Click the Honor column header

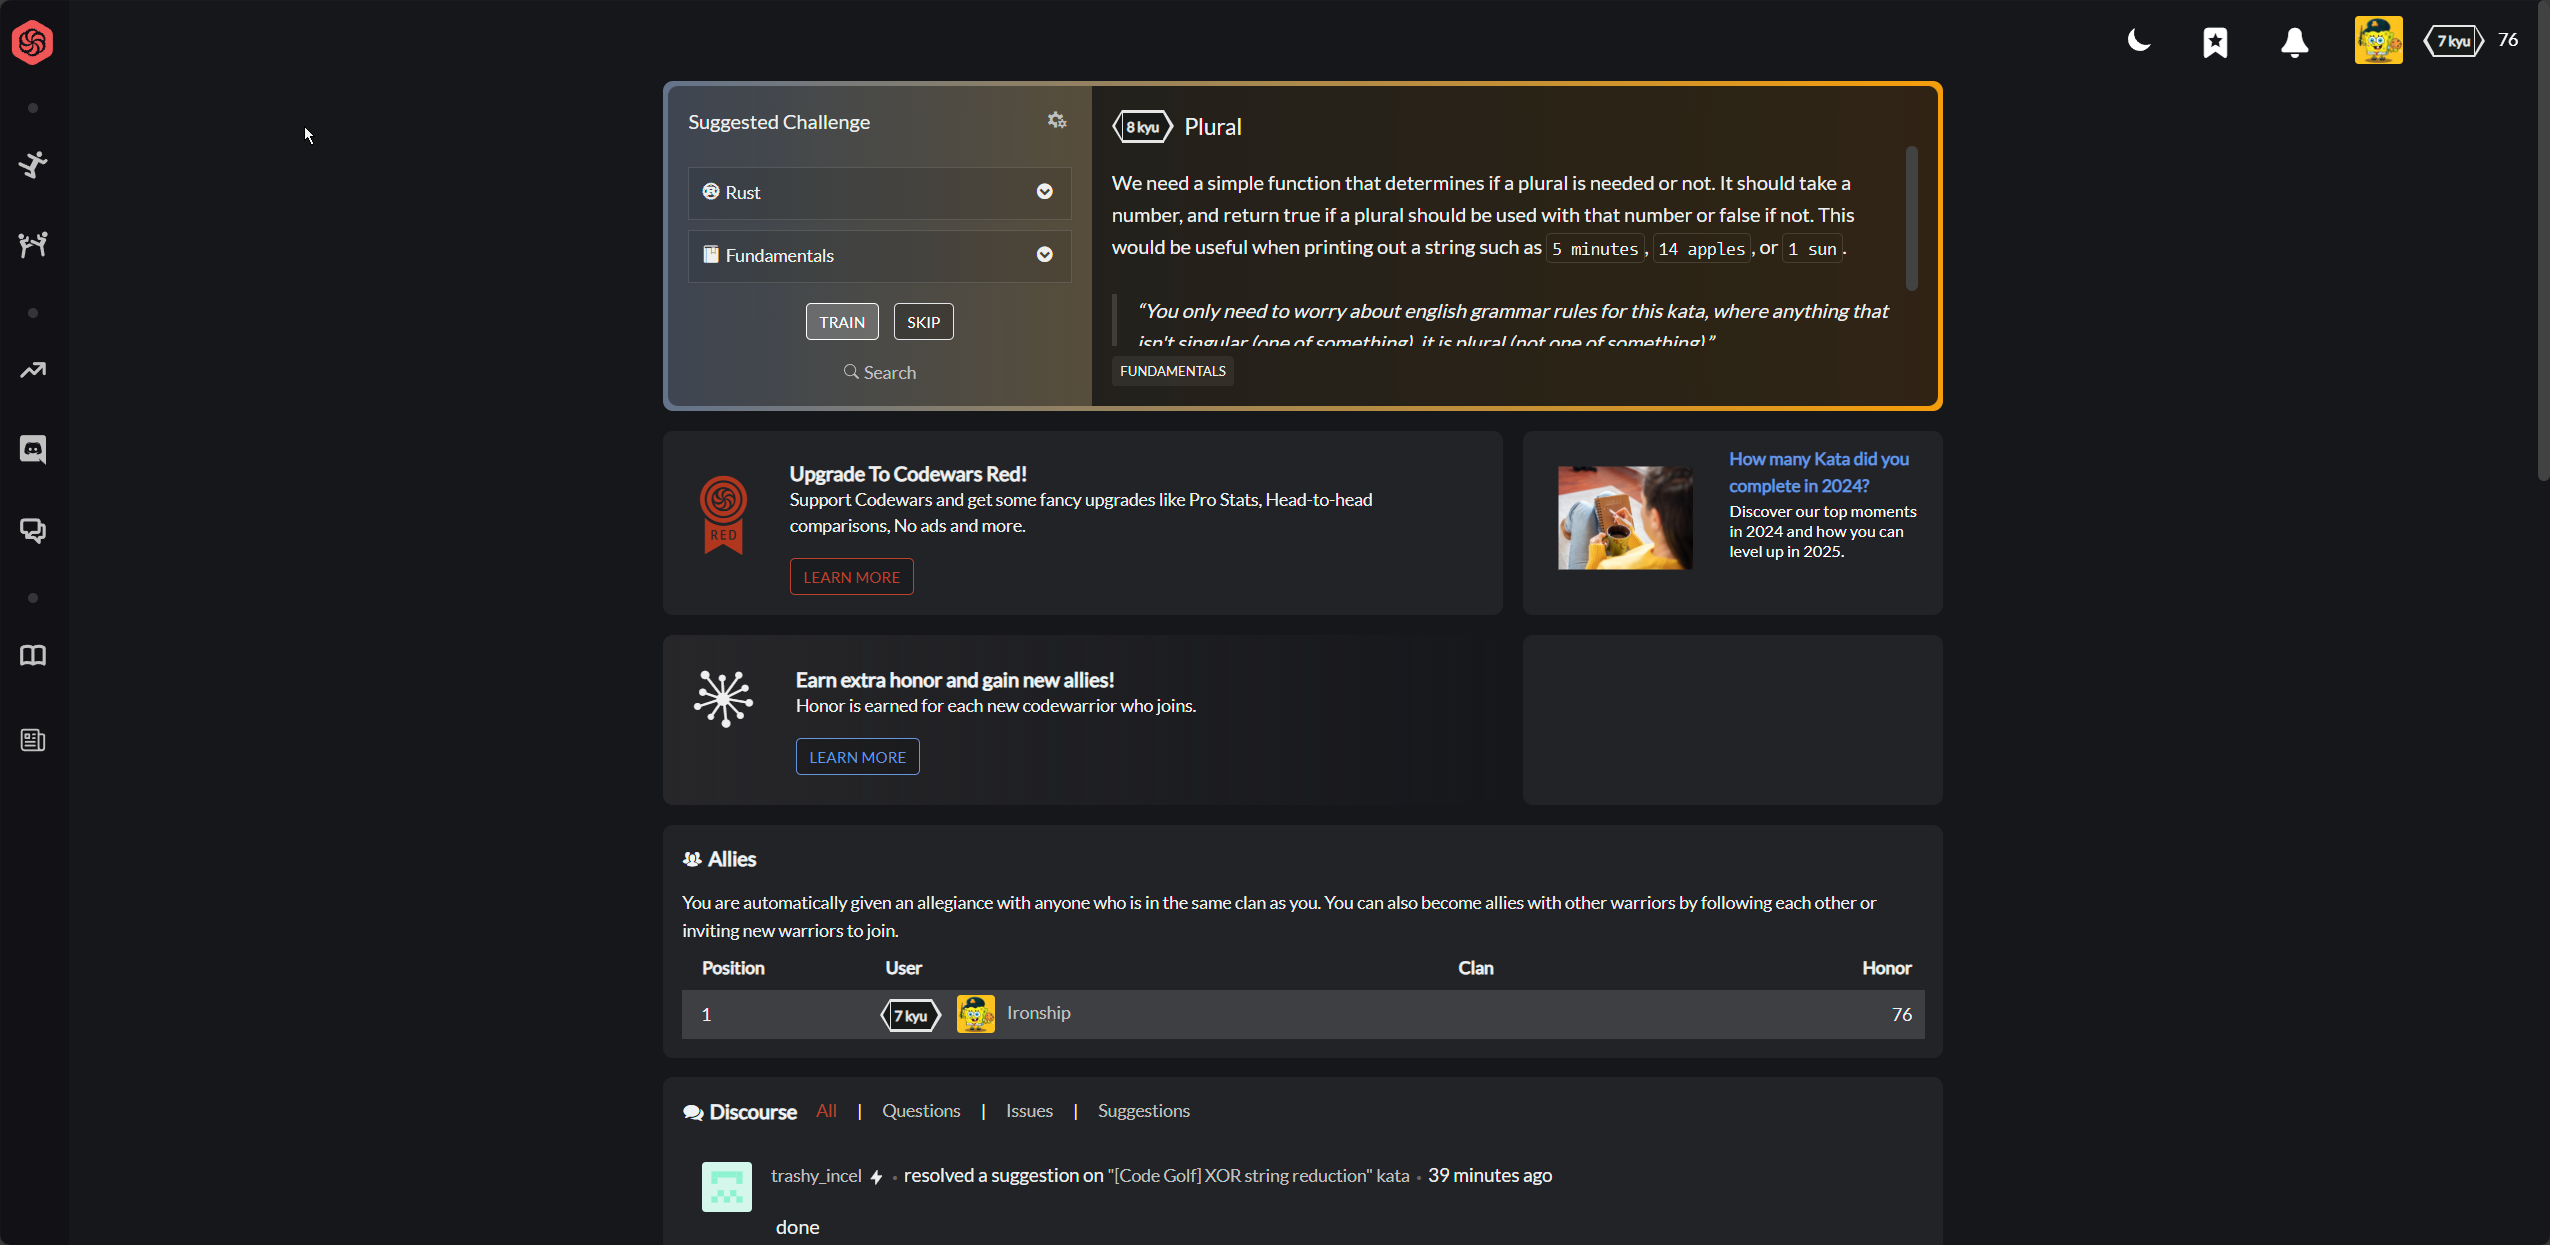click(1887, 968)
